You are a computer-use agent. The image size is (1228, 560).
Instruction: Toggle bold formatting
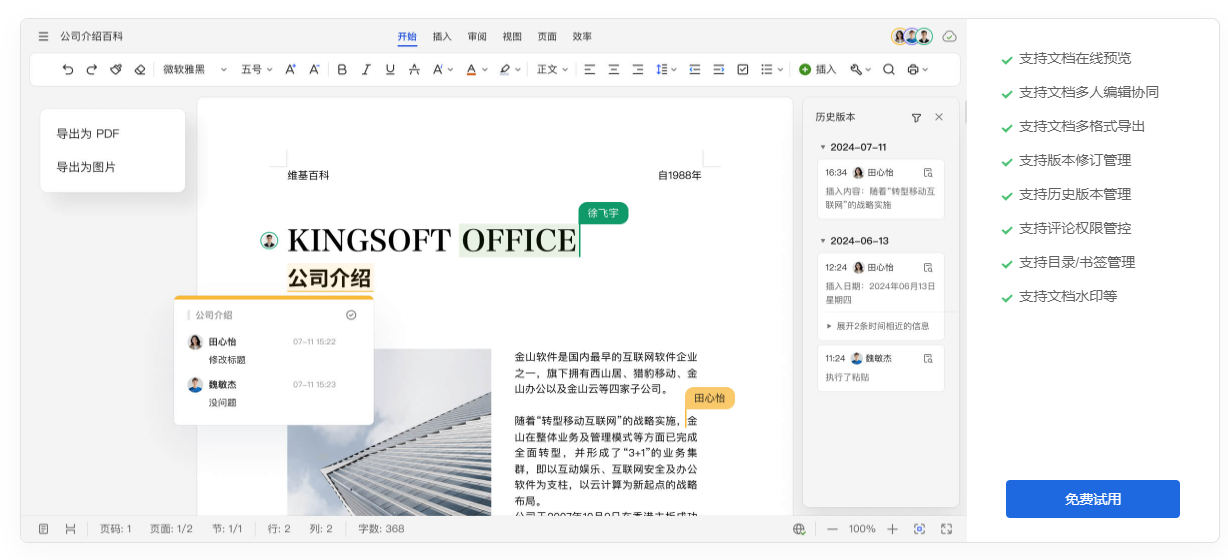pyautogui.click(x=342, y=70)
